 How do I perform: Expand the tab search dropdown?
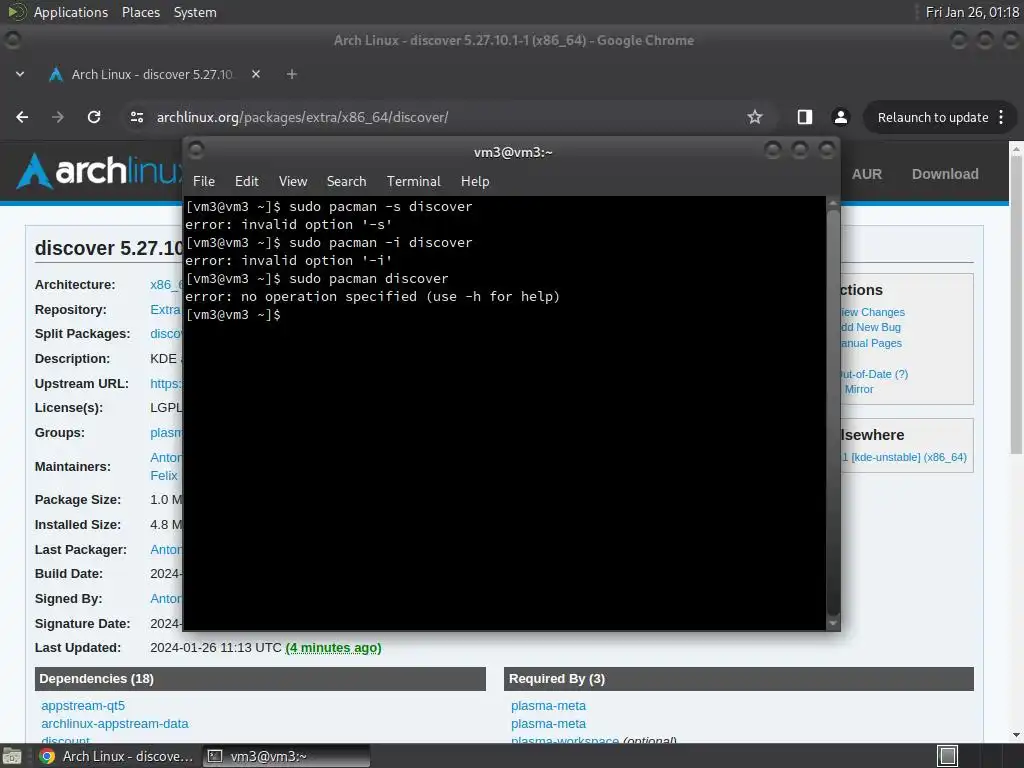pyautogui.click(x=20, y=74)
